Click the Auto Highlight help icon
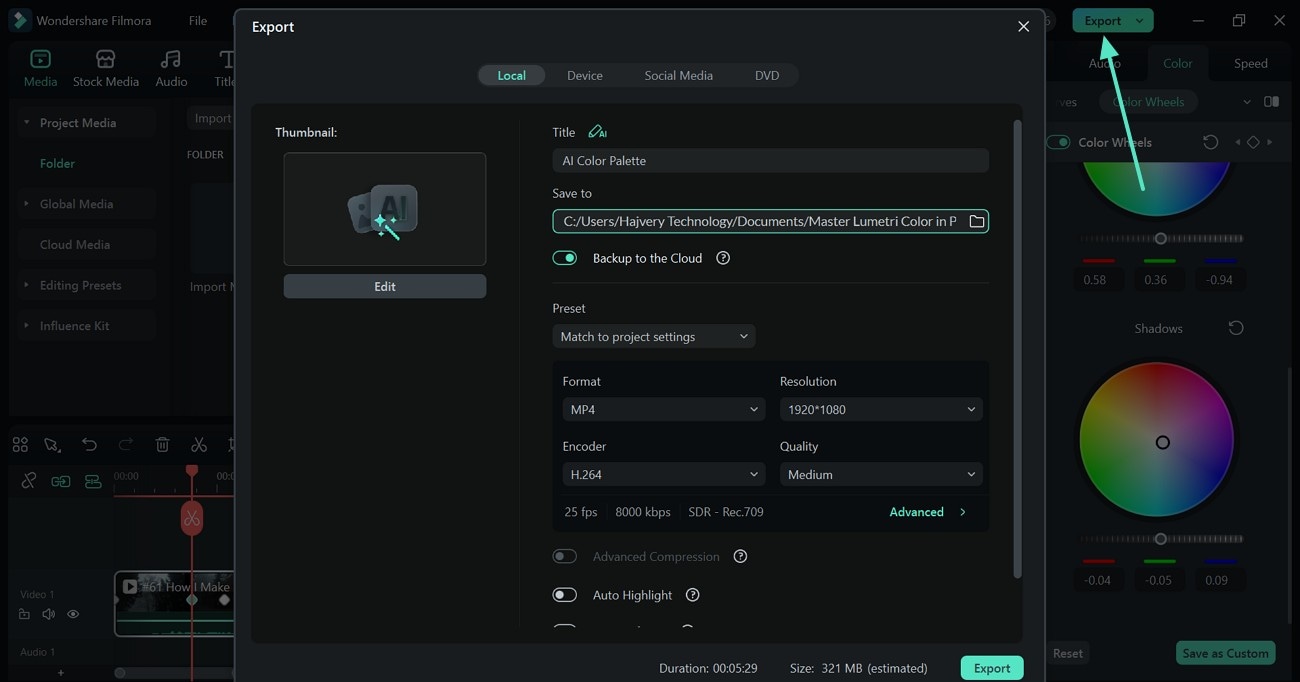The width and height of the screenshot is (1300, 682). point(692,595)
